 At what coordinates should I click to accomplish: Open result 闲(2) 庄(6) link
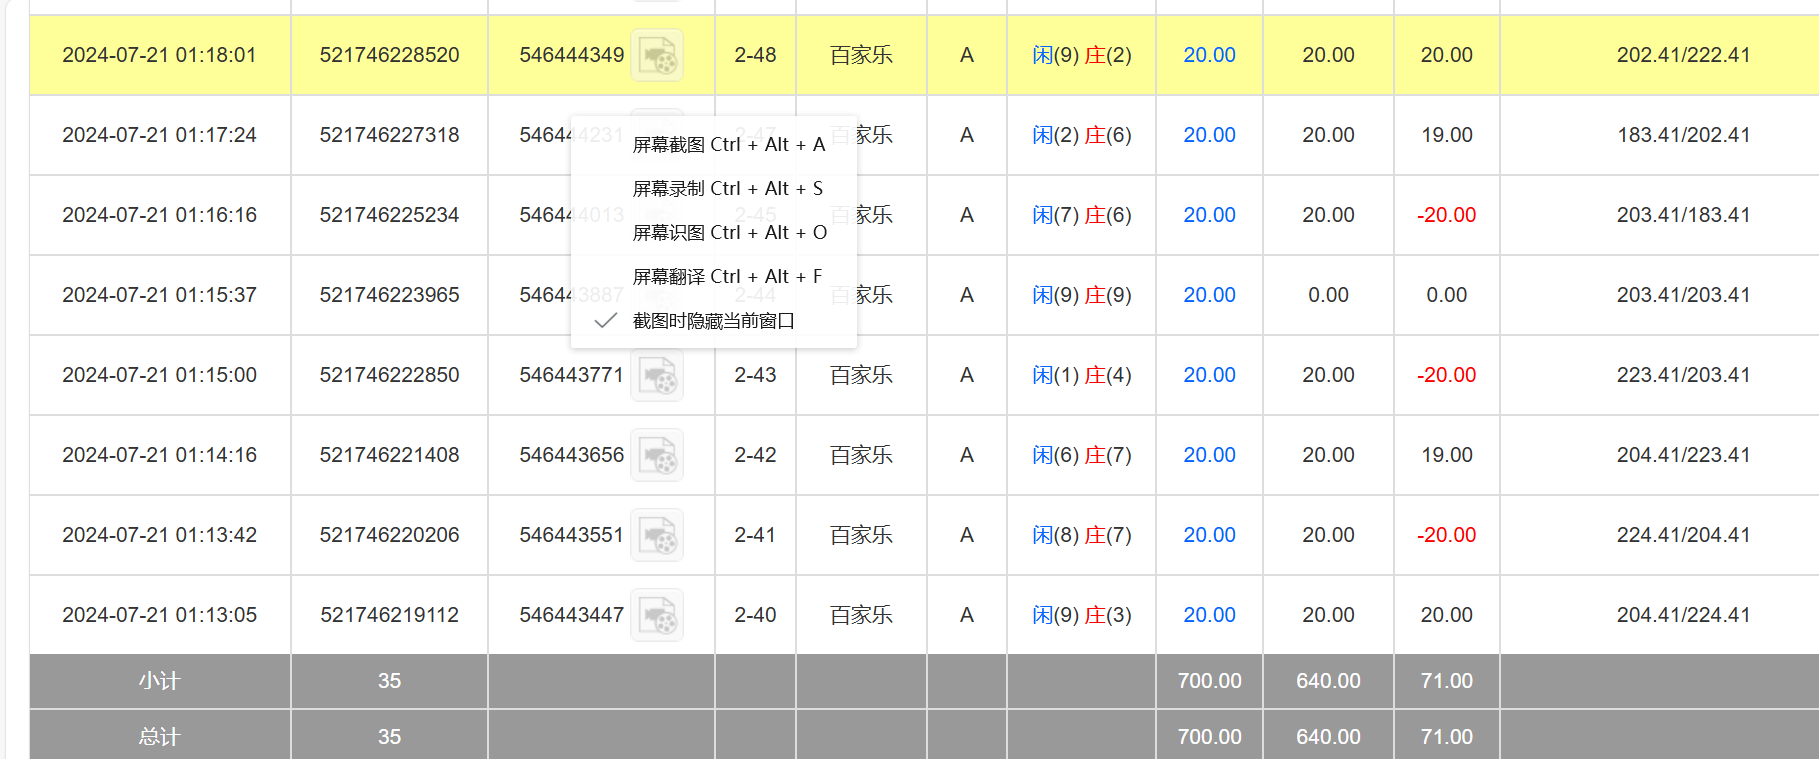pos(1081,135)
